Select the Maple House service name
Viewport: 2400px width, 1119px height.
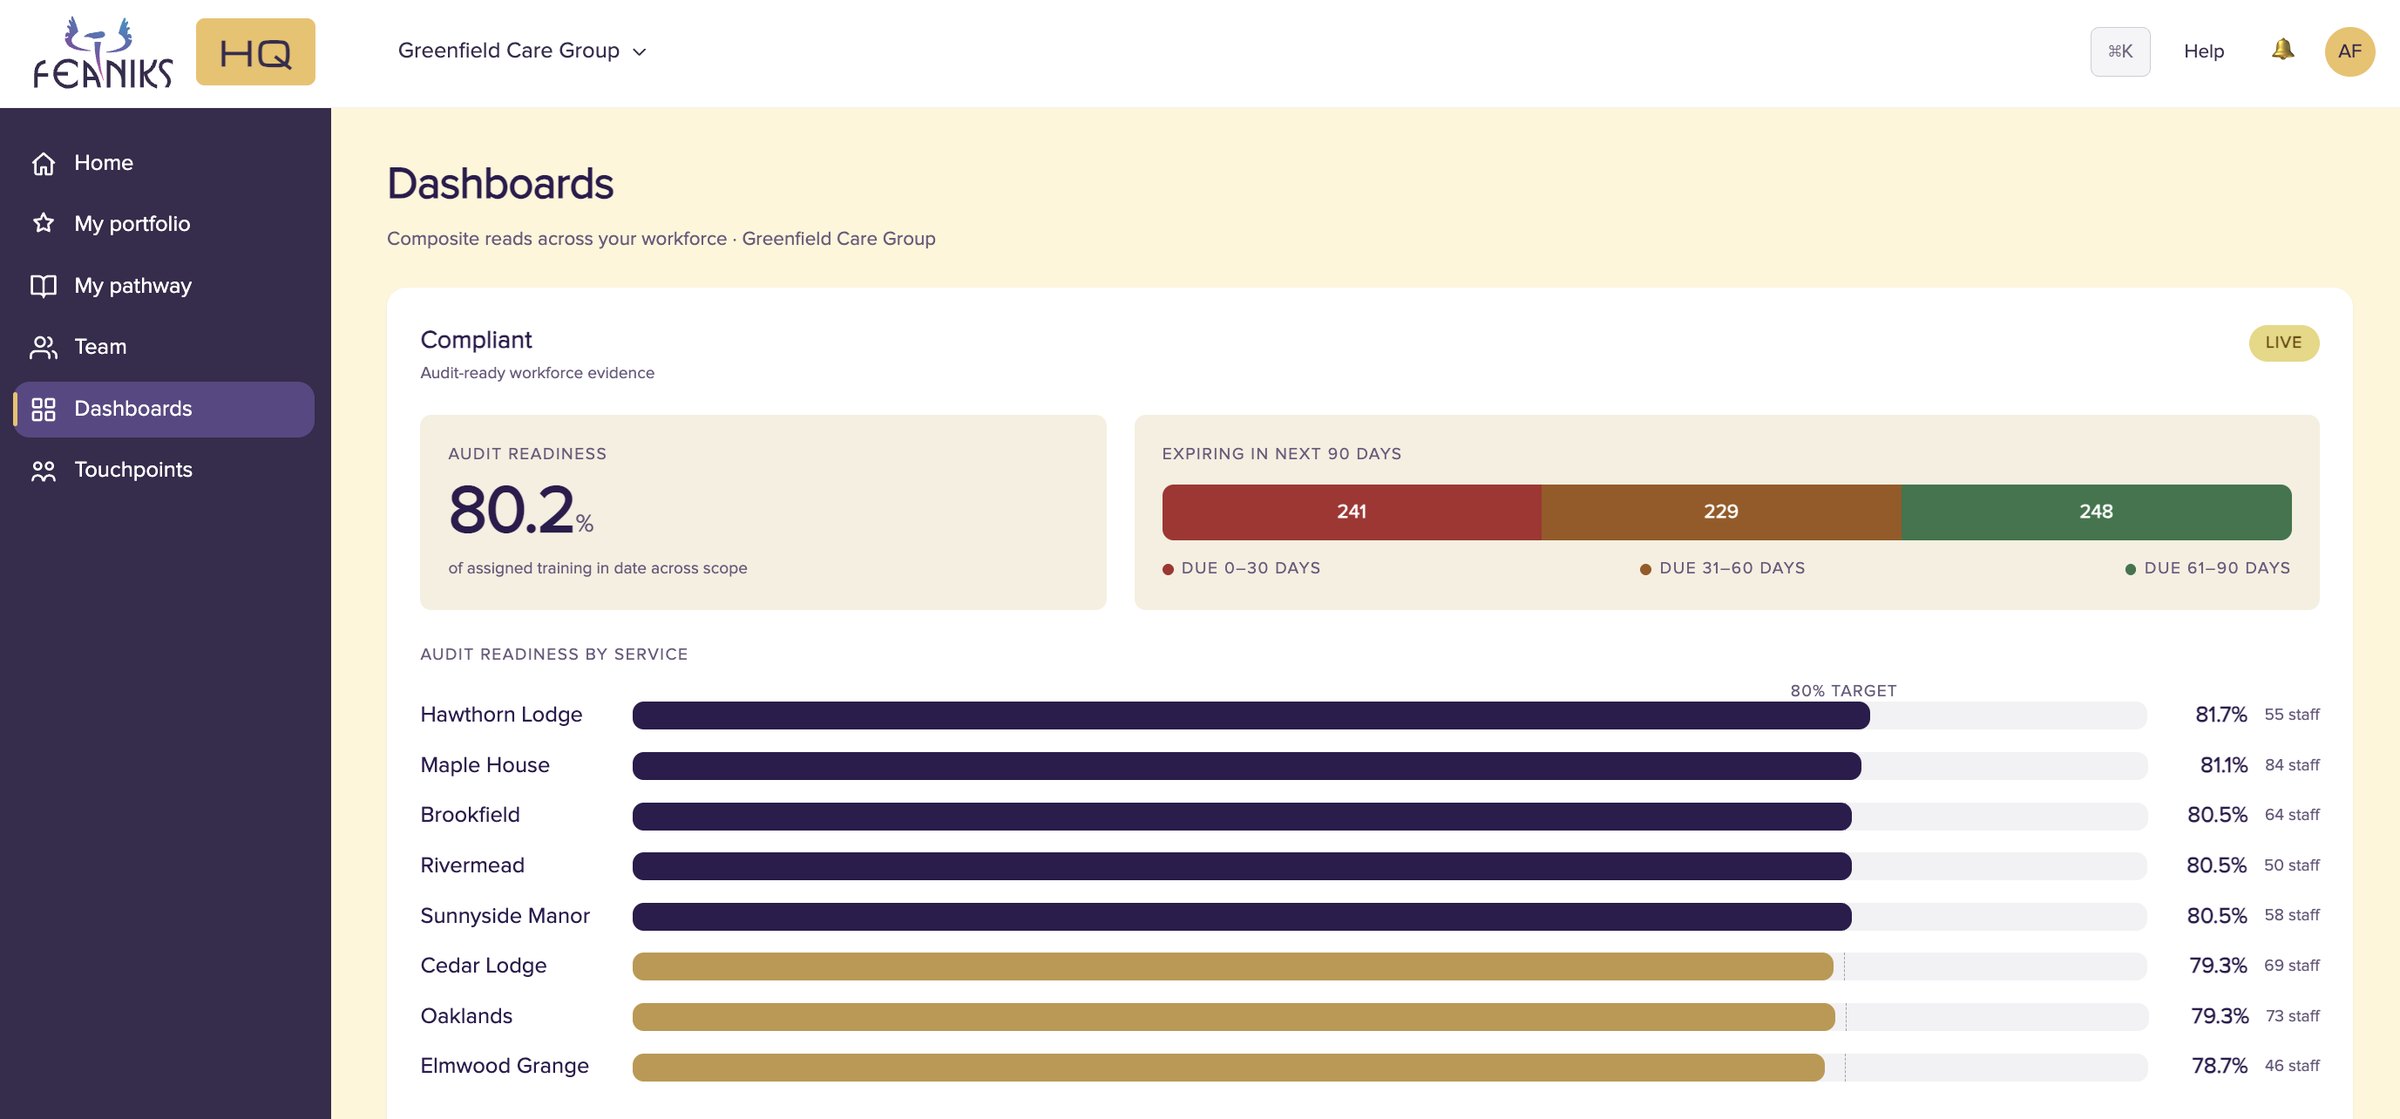pos(485,765)
